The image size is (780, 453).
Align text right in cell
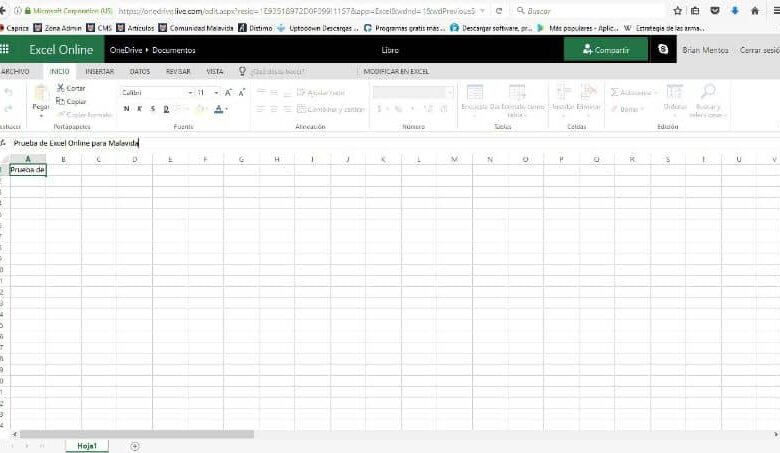pyautogui.click(x=288, y=109)
